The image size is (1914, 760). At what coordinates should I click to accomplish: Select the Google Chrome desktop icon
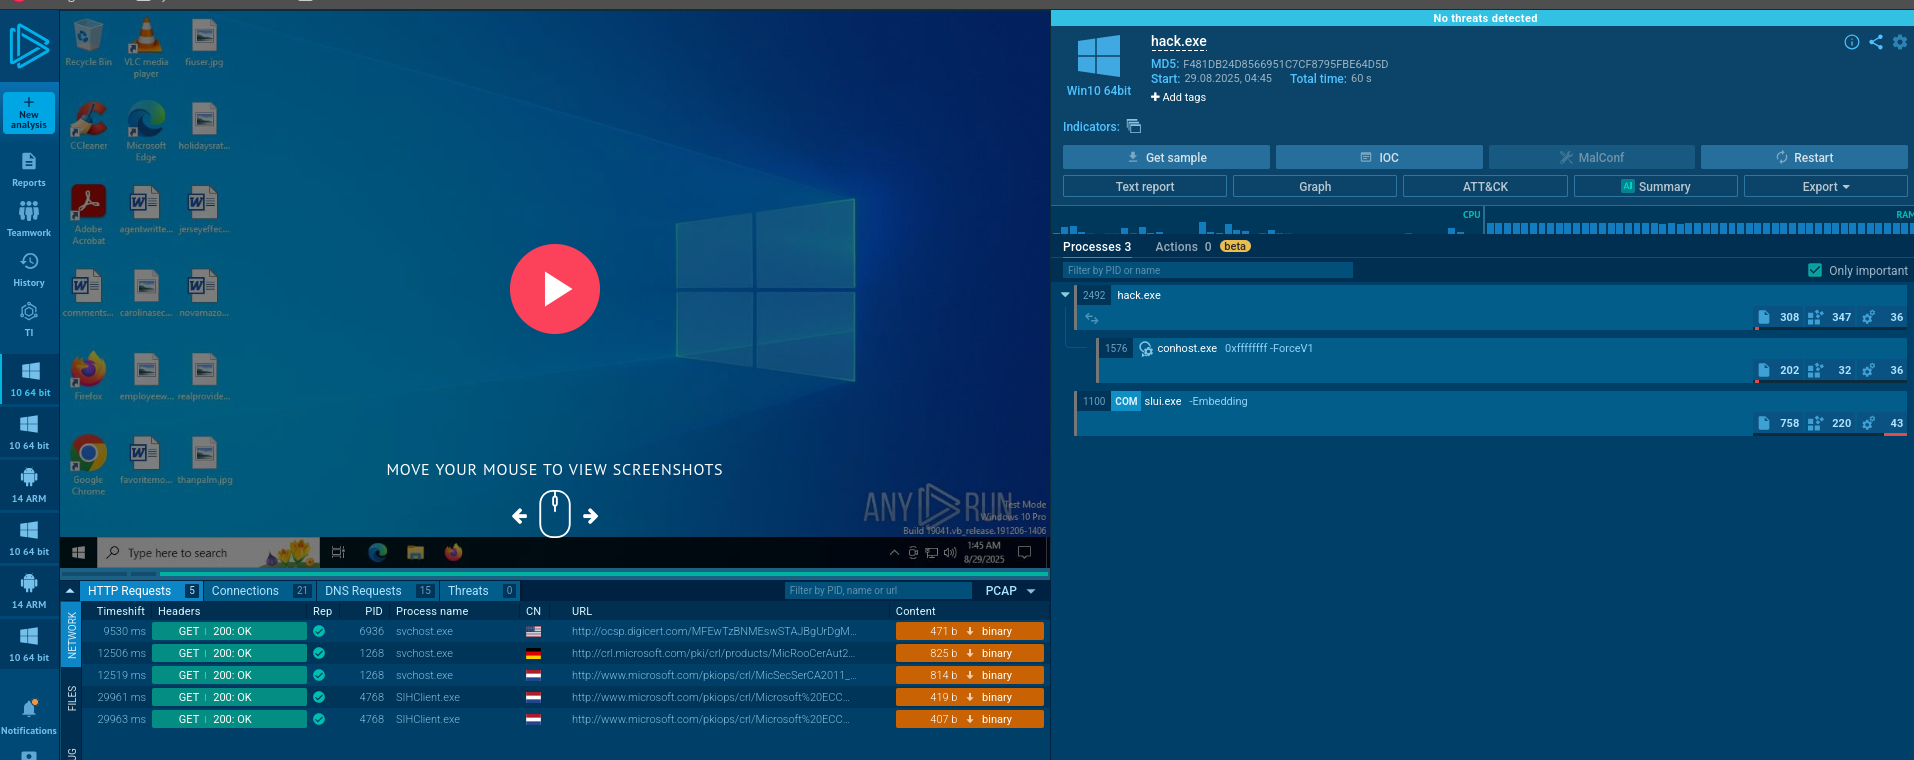[x=89, y=465]
